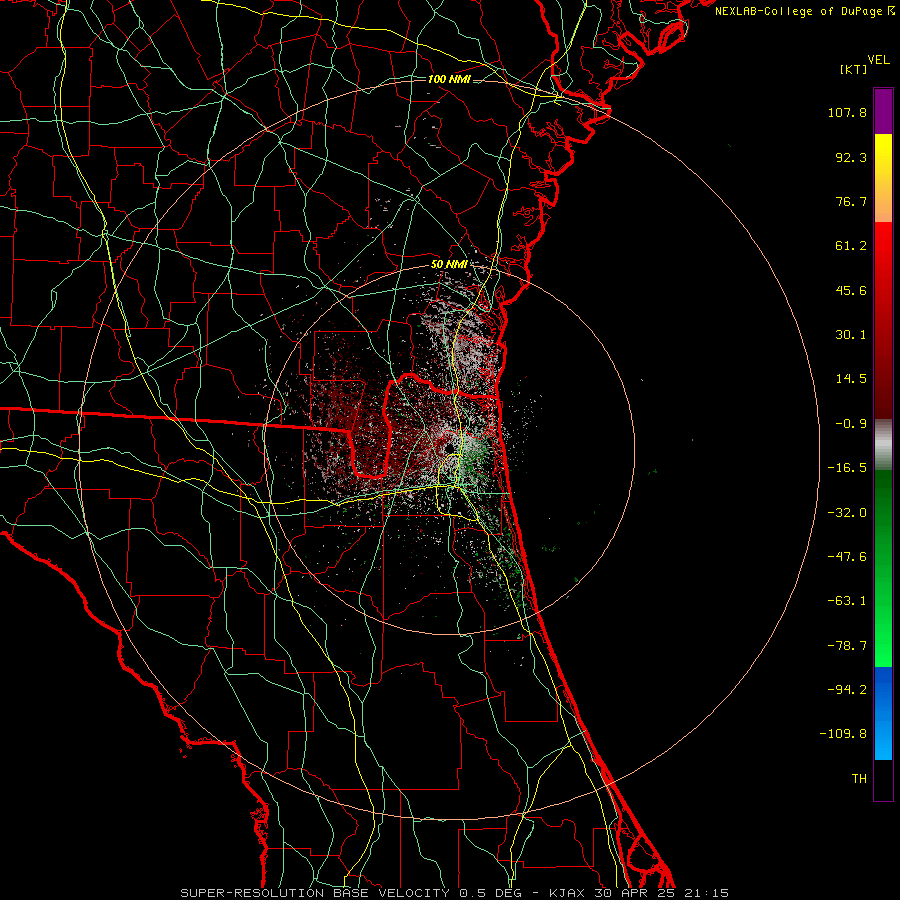Pick the blue segment of velocity colorbar
The height and width of the screenshot is (900, 900).
(x=883, y=713)
